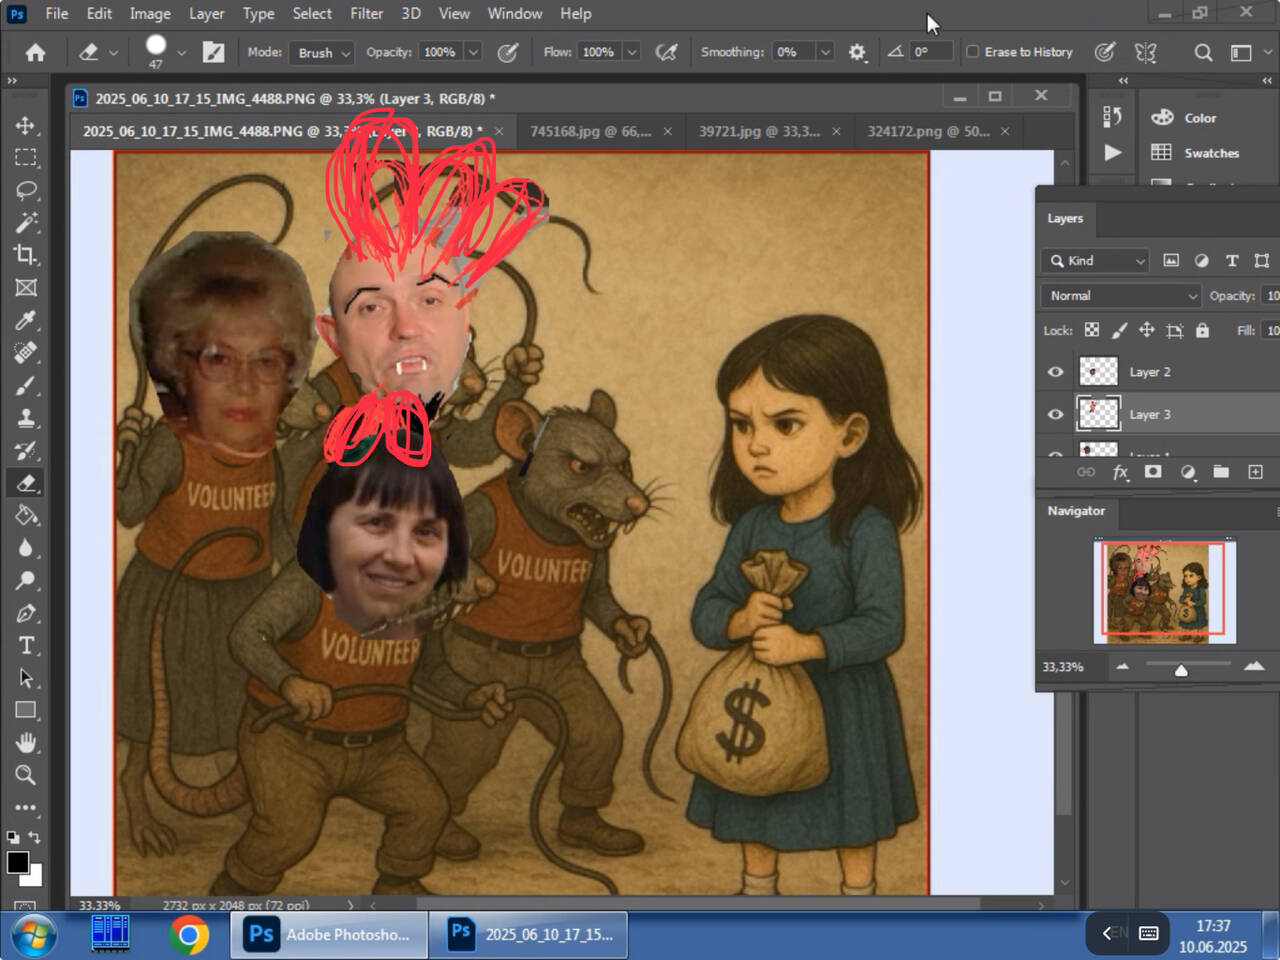This screenshot has width=1280, height=960.
Task: Toggle pixel layer filter
Action: [x=1171, y=260]
